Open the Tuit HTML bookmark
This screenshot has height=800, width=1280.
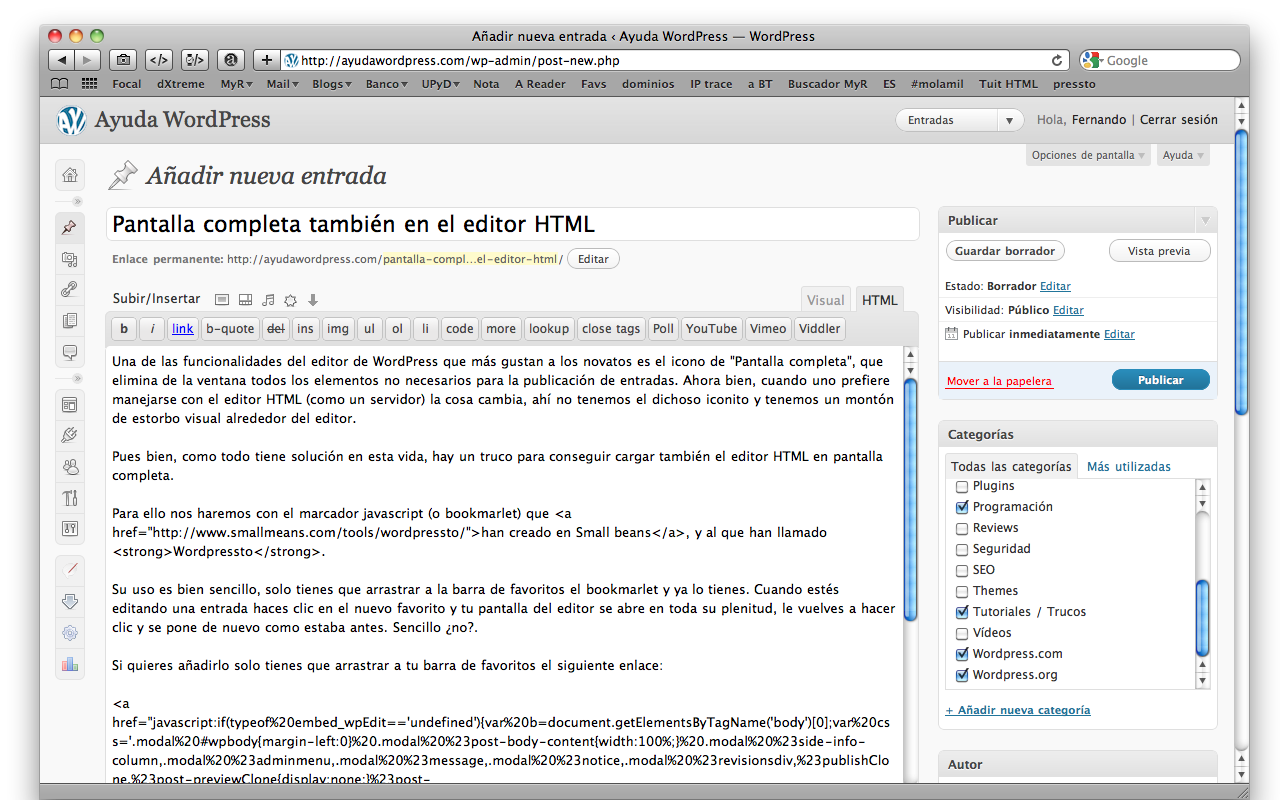[x=1009, y=84]
